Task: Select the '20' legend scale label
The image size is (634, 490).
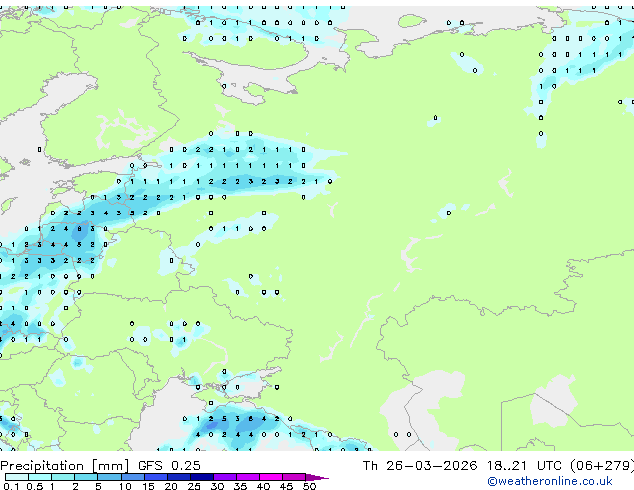Action: [x=171, y=486]
